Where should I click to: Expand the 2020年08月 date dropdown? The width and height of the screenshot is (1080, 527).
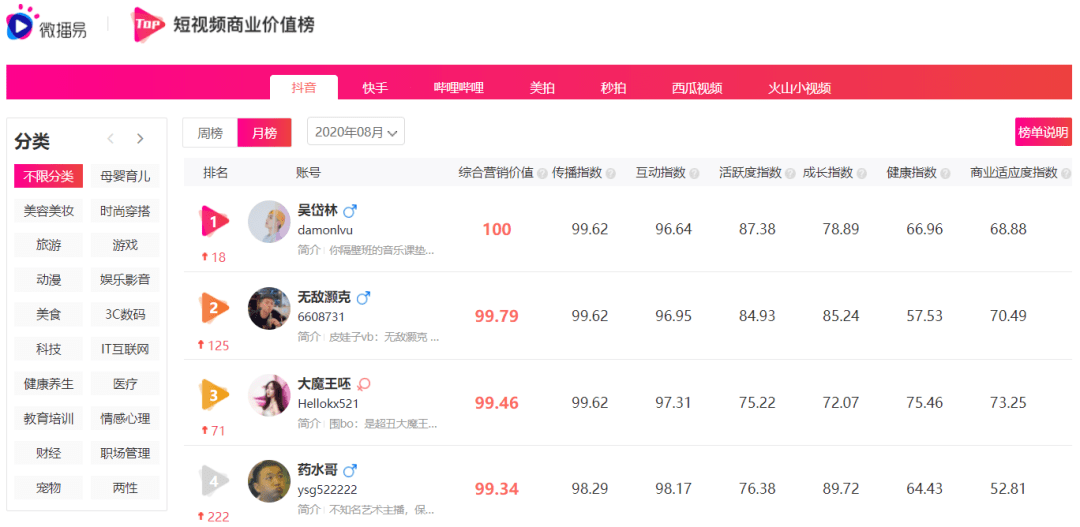355,132
